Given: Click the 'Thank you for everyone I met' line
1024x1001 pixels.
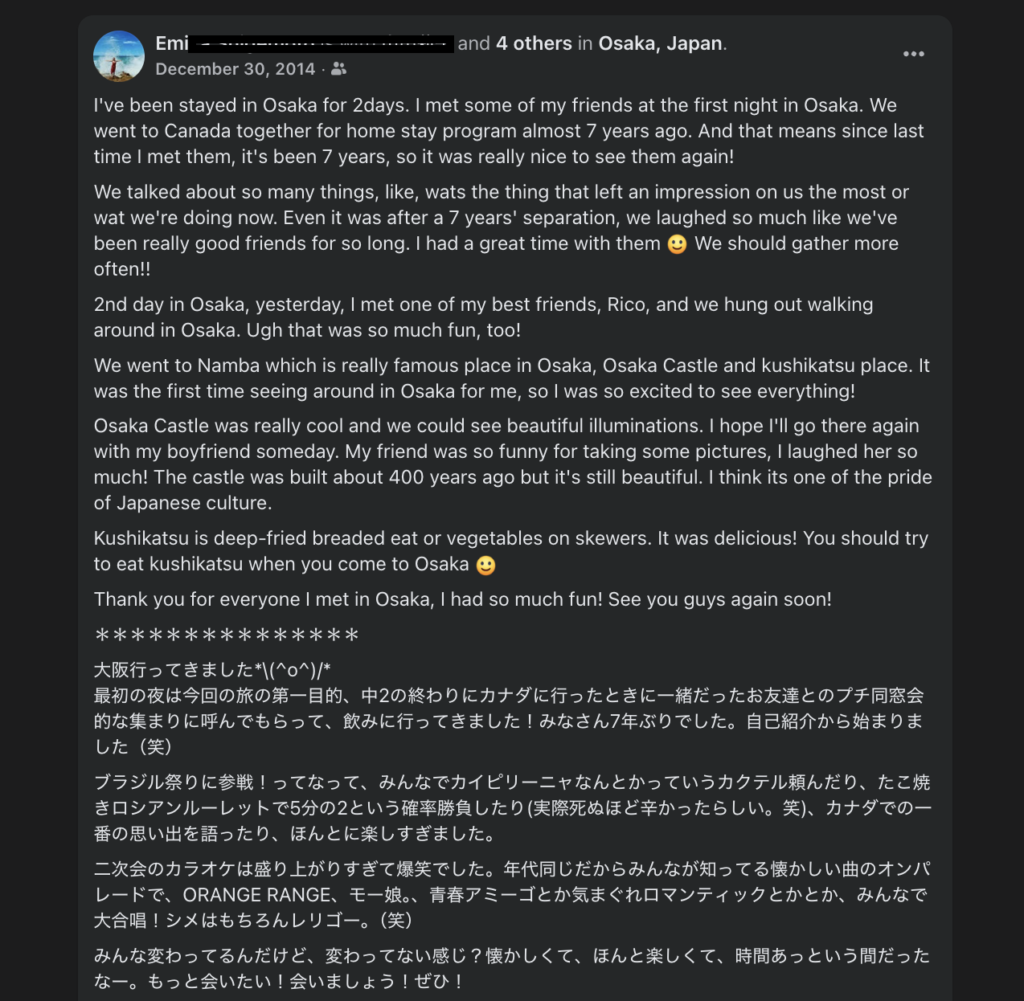Looking at the screenshot, I should [x=463, y=599].
